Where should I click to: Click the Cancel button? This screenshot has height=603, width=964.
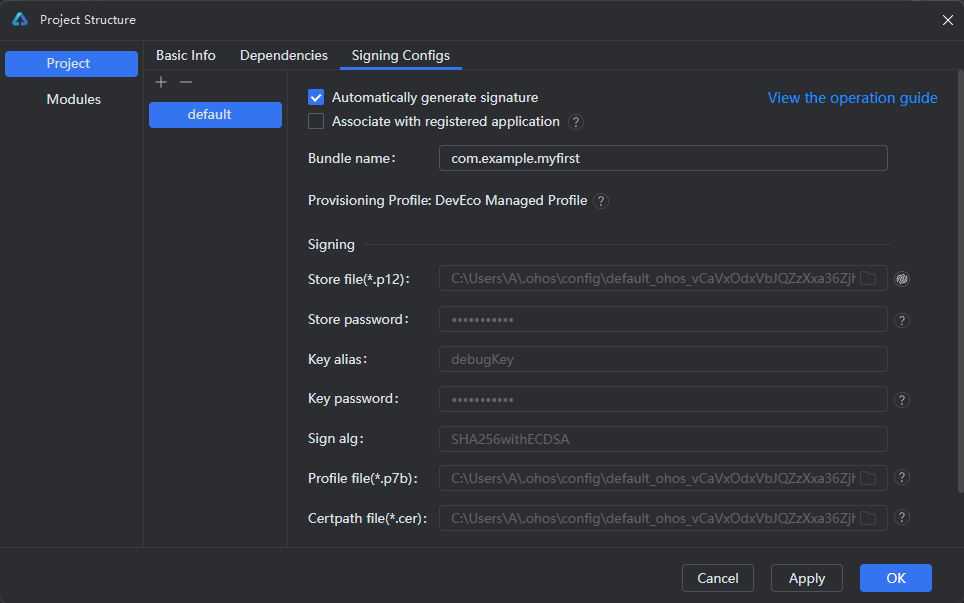click(718, 578)
